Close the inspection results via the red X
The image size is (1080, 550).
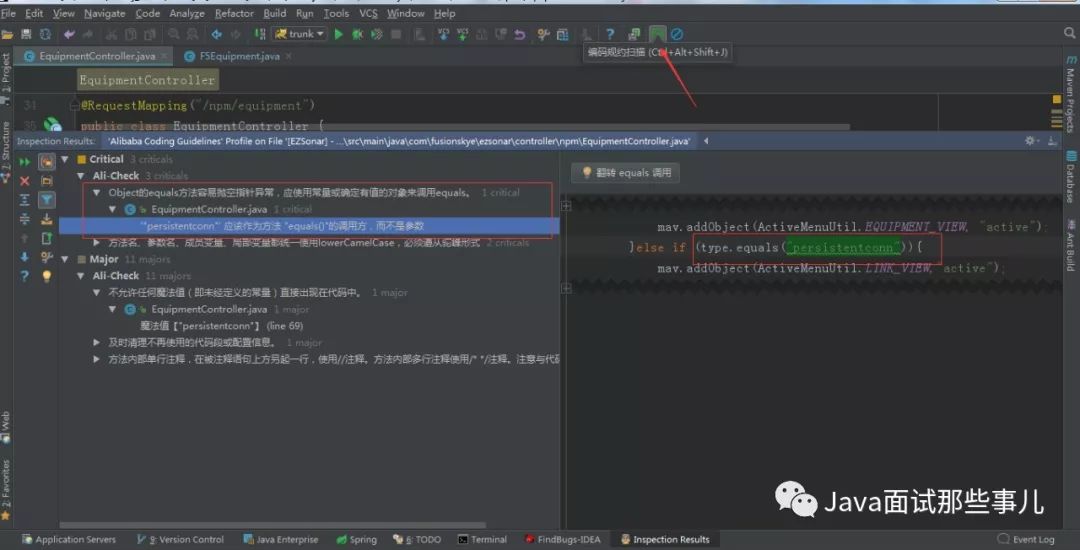(x=24, y=180)
